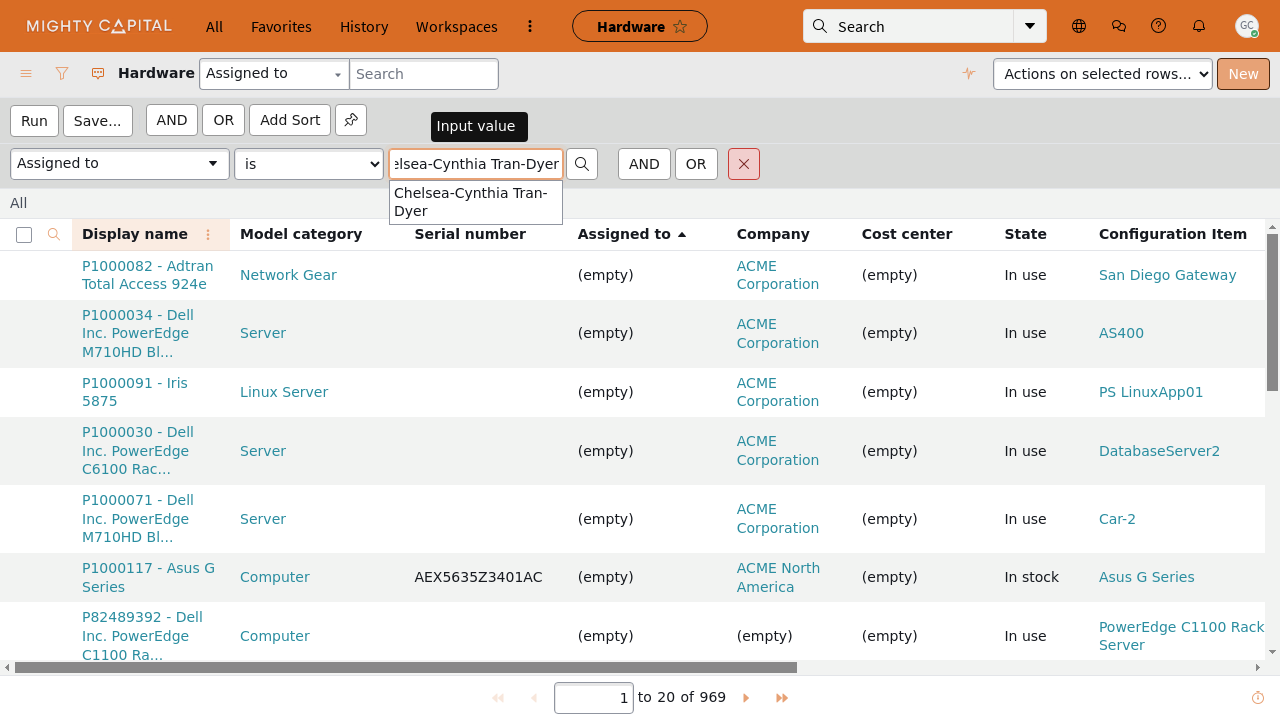Click the Save... filter button
The image size is (1280, 720).
tap(98, 120)
